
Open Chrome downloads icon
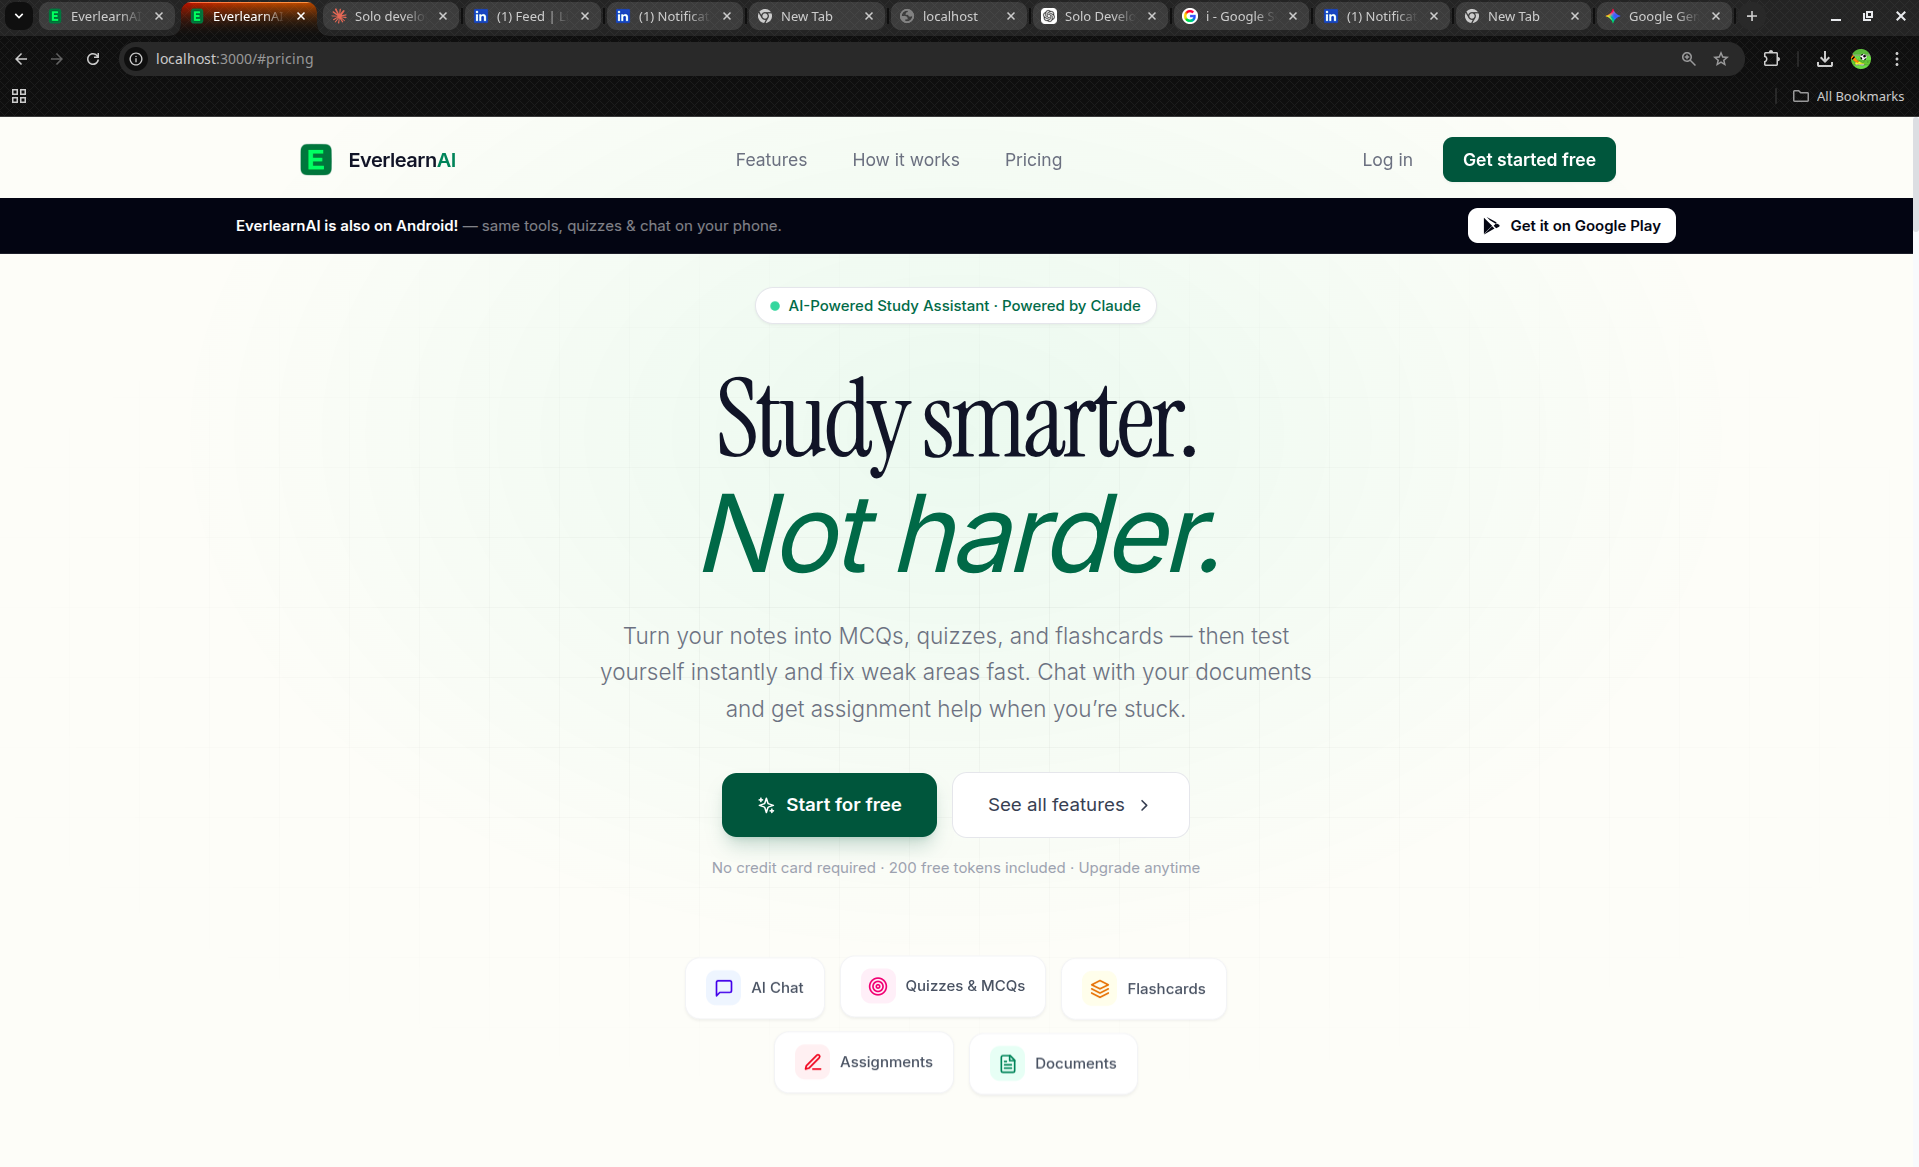(1825, 59)
